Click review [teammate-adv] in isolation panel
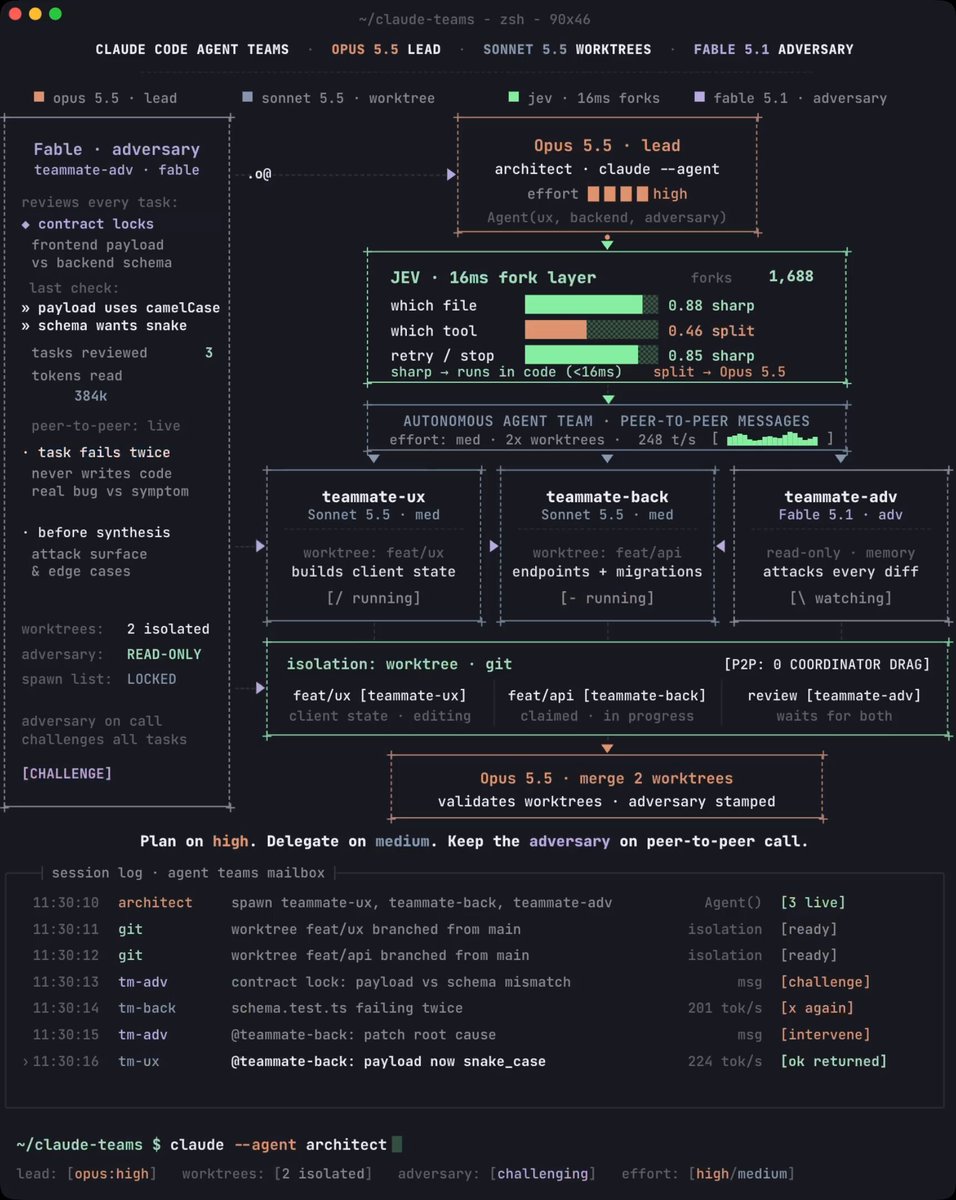 click(x=834, y=695)
